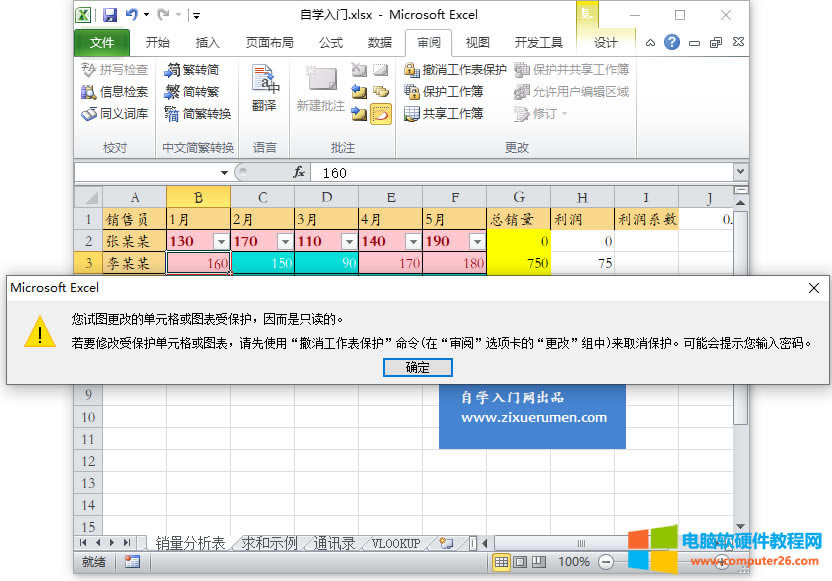Switch to the 视图 ribbon tab
The image size is (832, 581).
[x=477, y=43]
